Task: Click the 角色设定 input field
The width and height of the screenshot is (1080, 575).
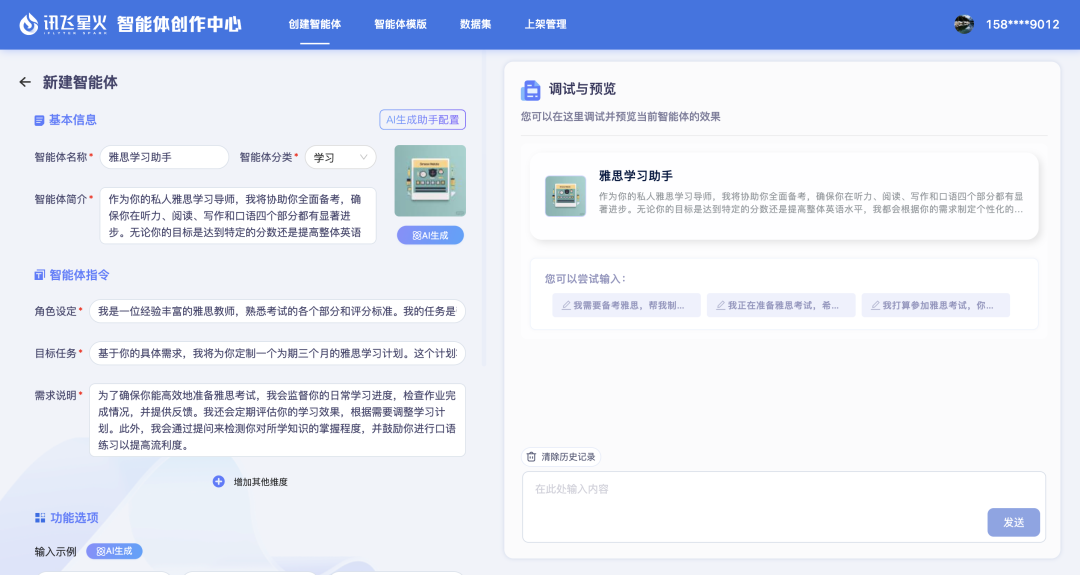Action: point(277,311)
